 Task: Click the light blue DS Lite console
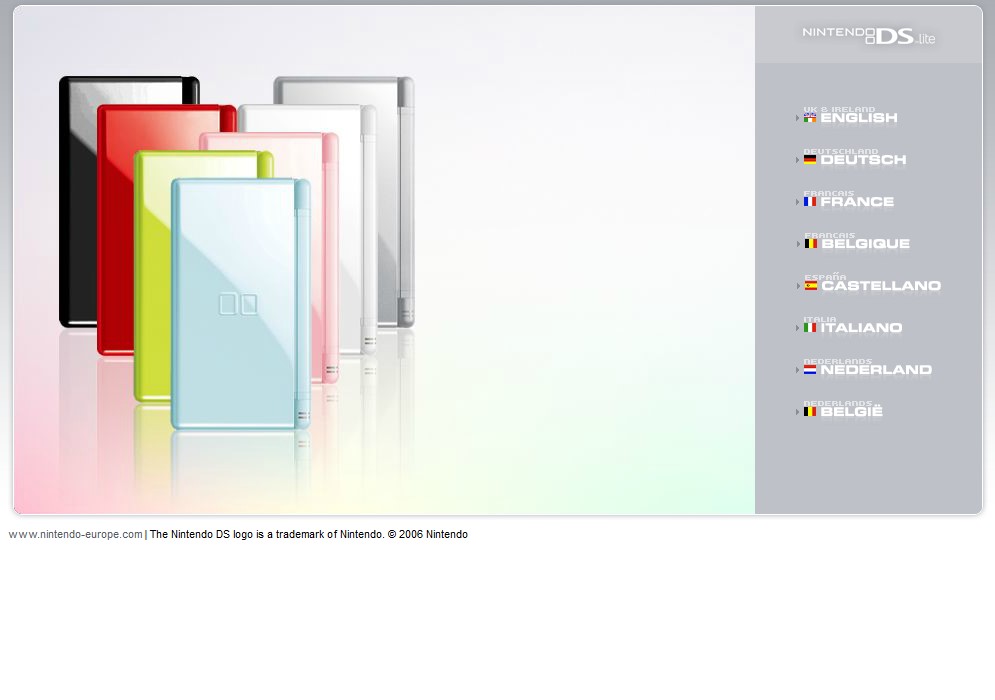(241, 305)
